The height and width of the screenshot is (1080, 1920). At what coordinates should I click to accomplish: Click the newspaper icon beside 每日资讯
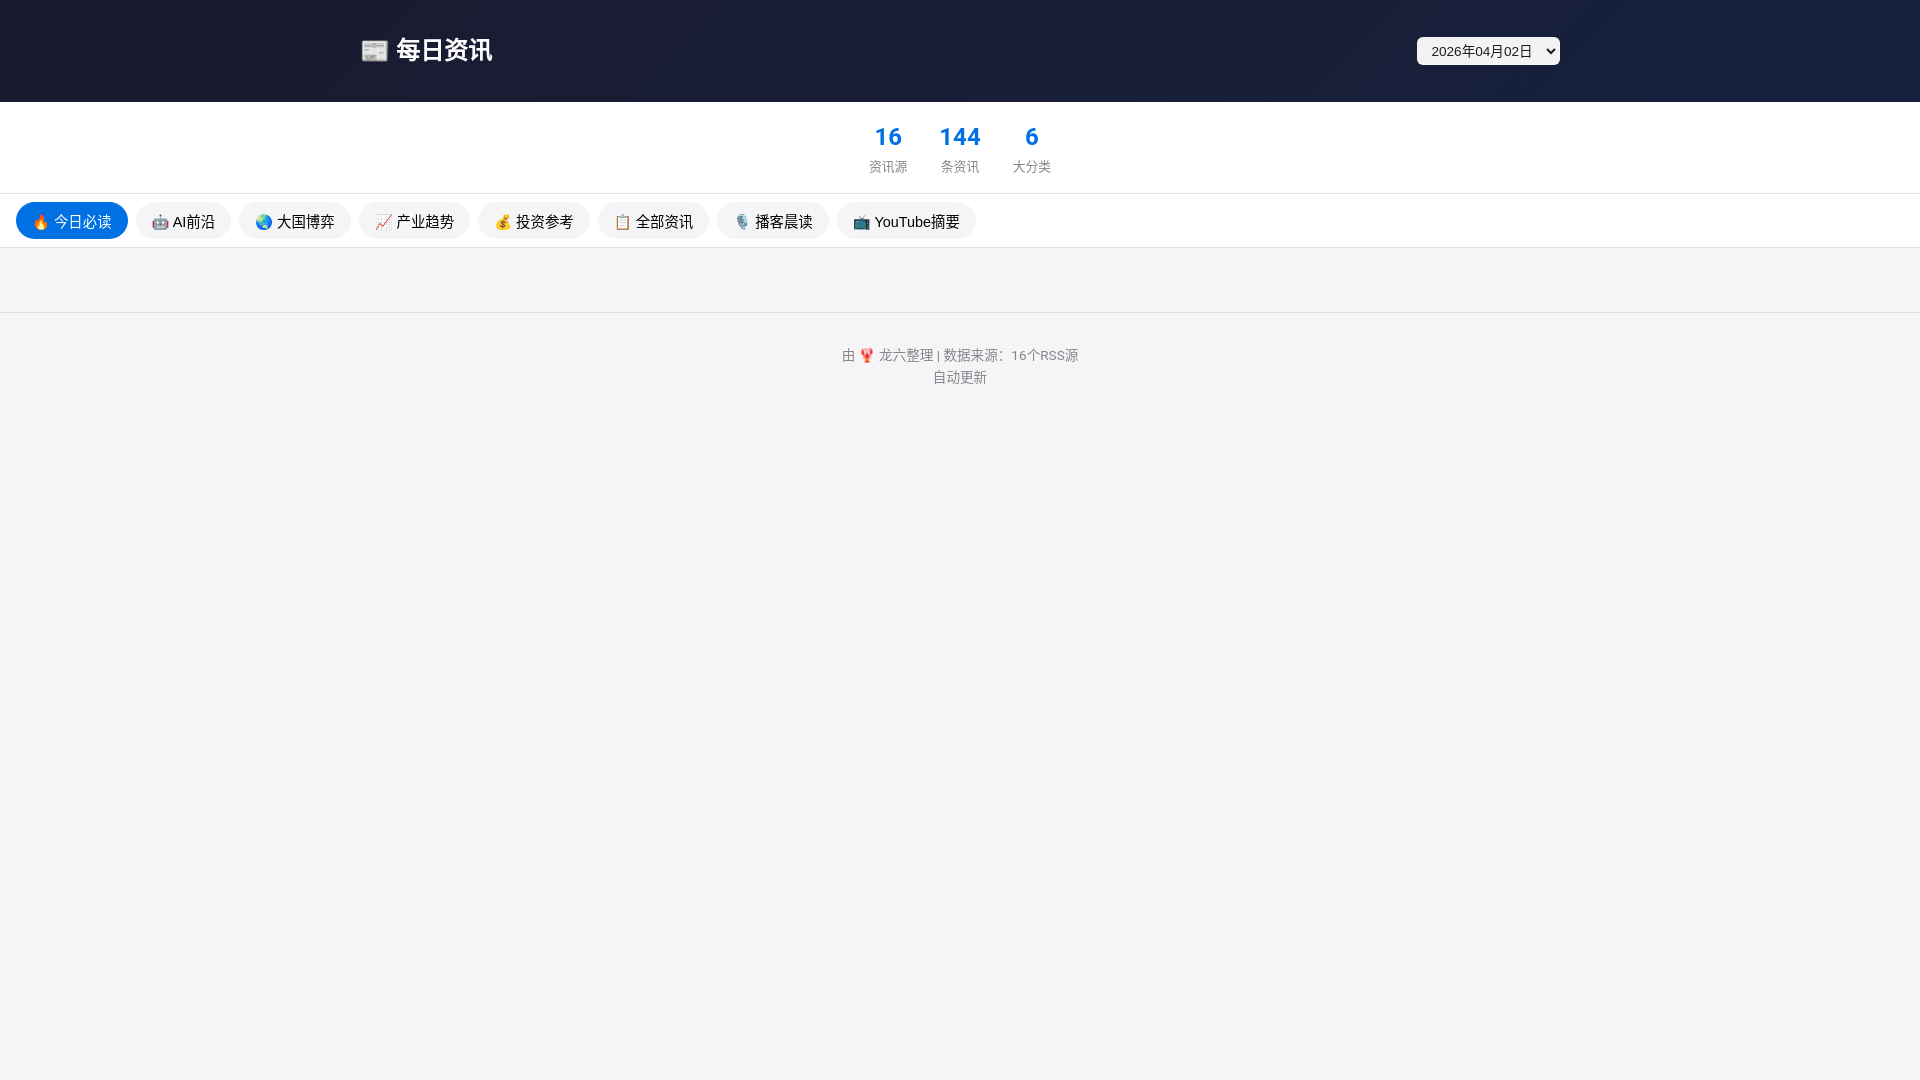[x=375, y=51]
